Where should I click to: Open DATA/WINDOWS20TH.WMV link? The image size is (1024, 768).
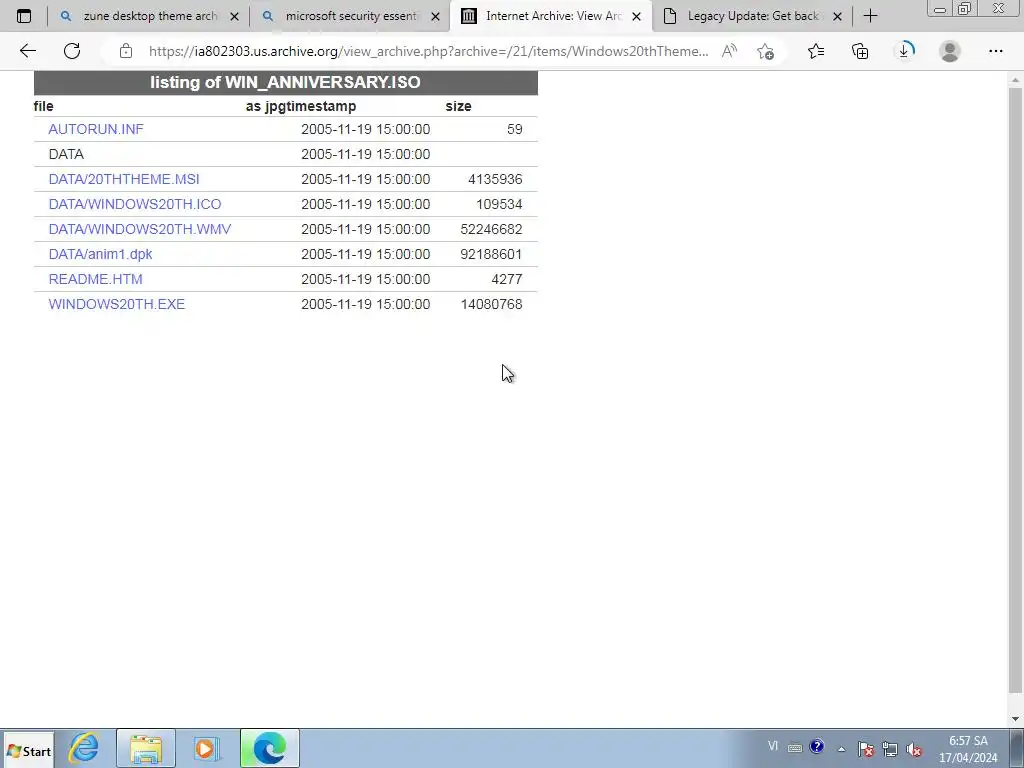[140, 229]
